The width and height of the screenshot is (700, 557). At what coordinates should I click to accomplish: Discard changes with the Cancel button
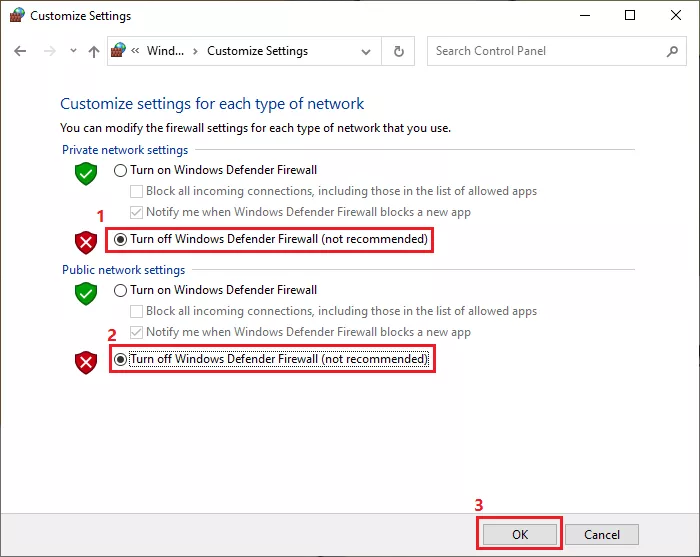602,534
